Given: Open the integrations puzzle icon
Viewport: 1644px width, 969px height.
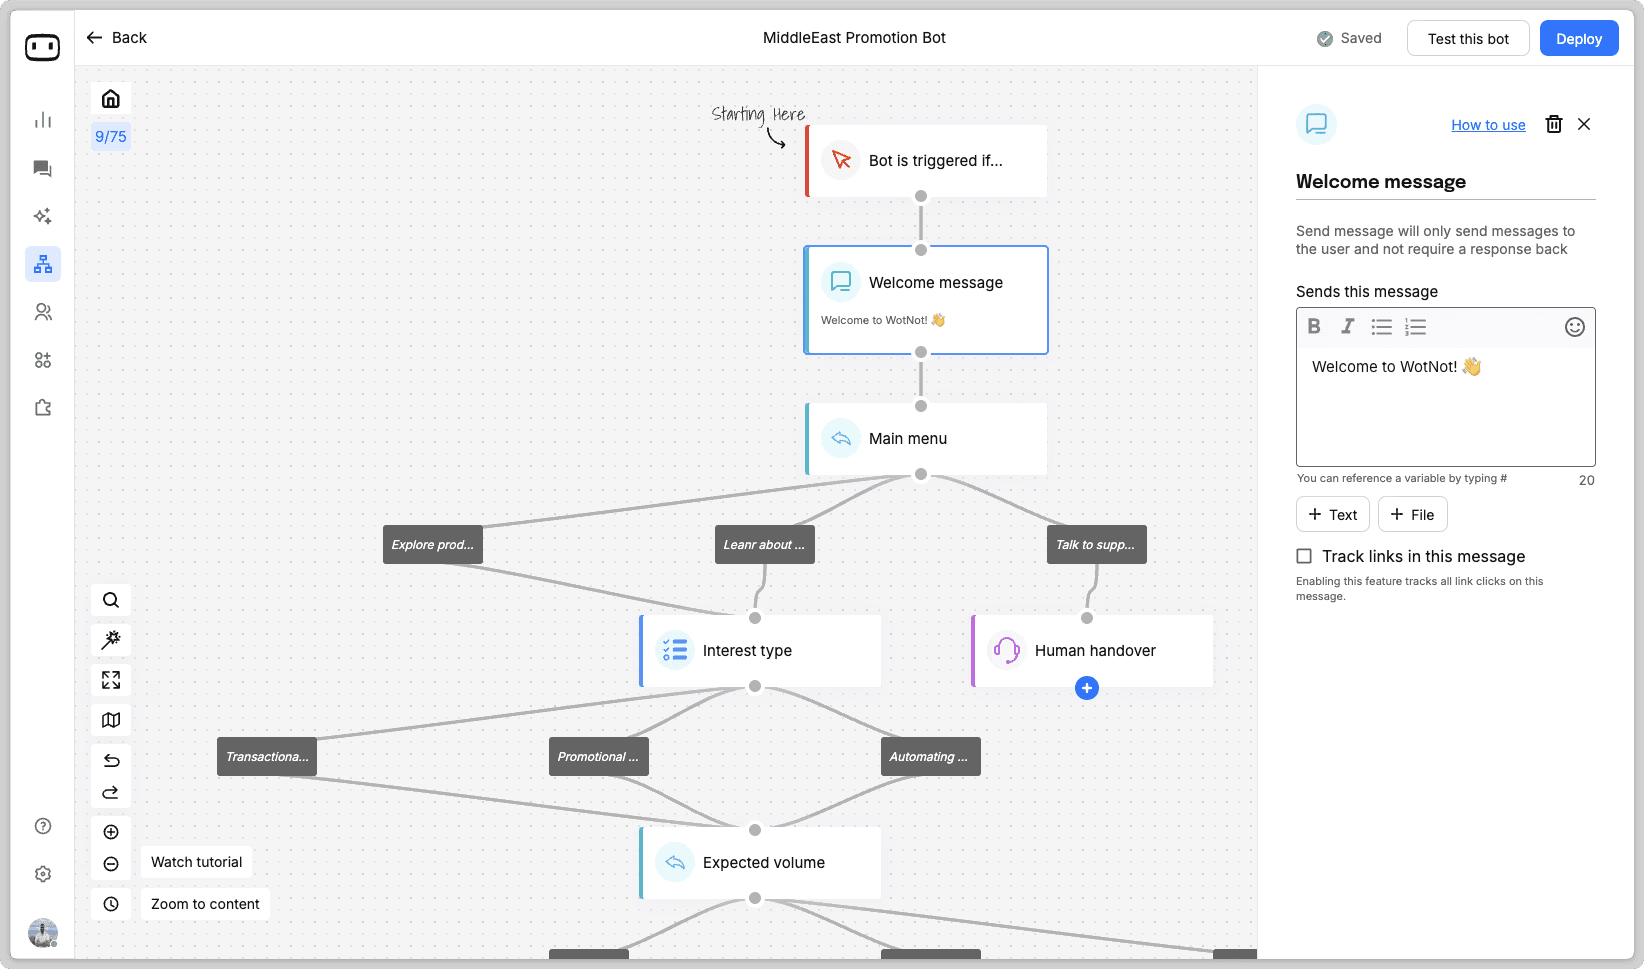Looking at the screenshot, I should point(43,408).
